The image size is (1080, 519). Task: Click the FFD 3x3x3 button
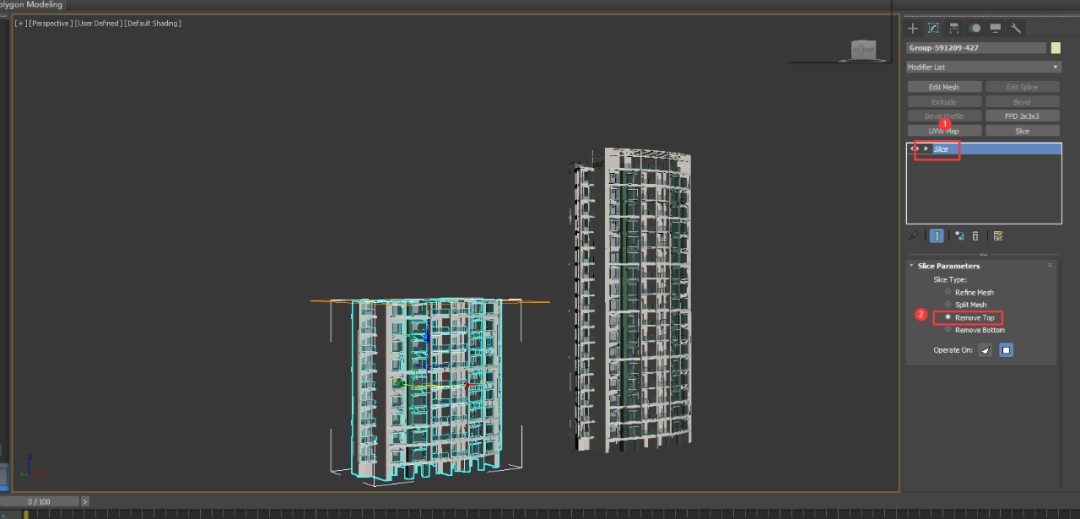[1022, 116]
